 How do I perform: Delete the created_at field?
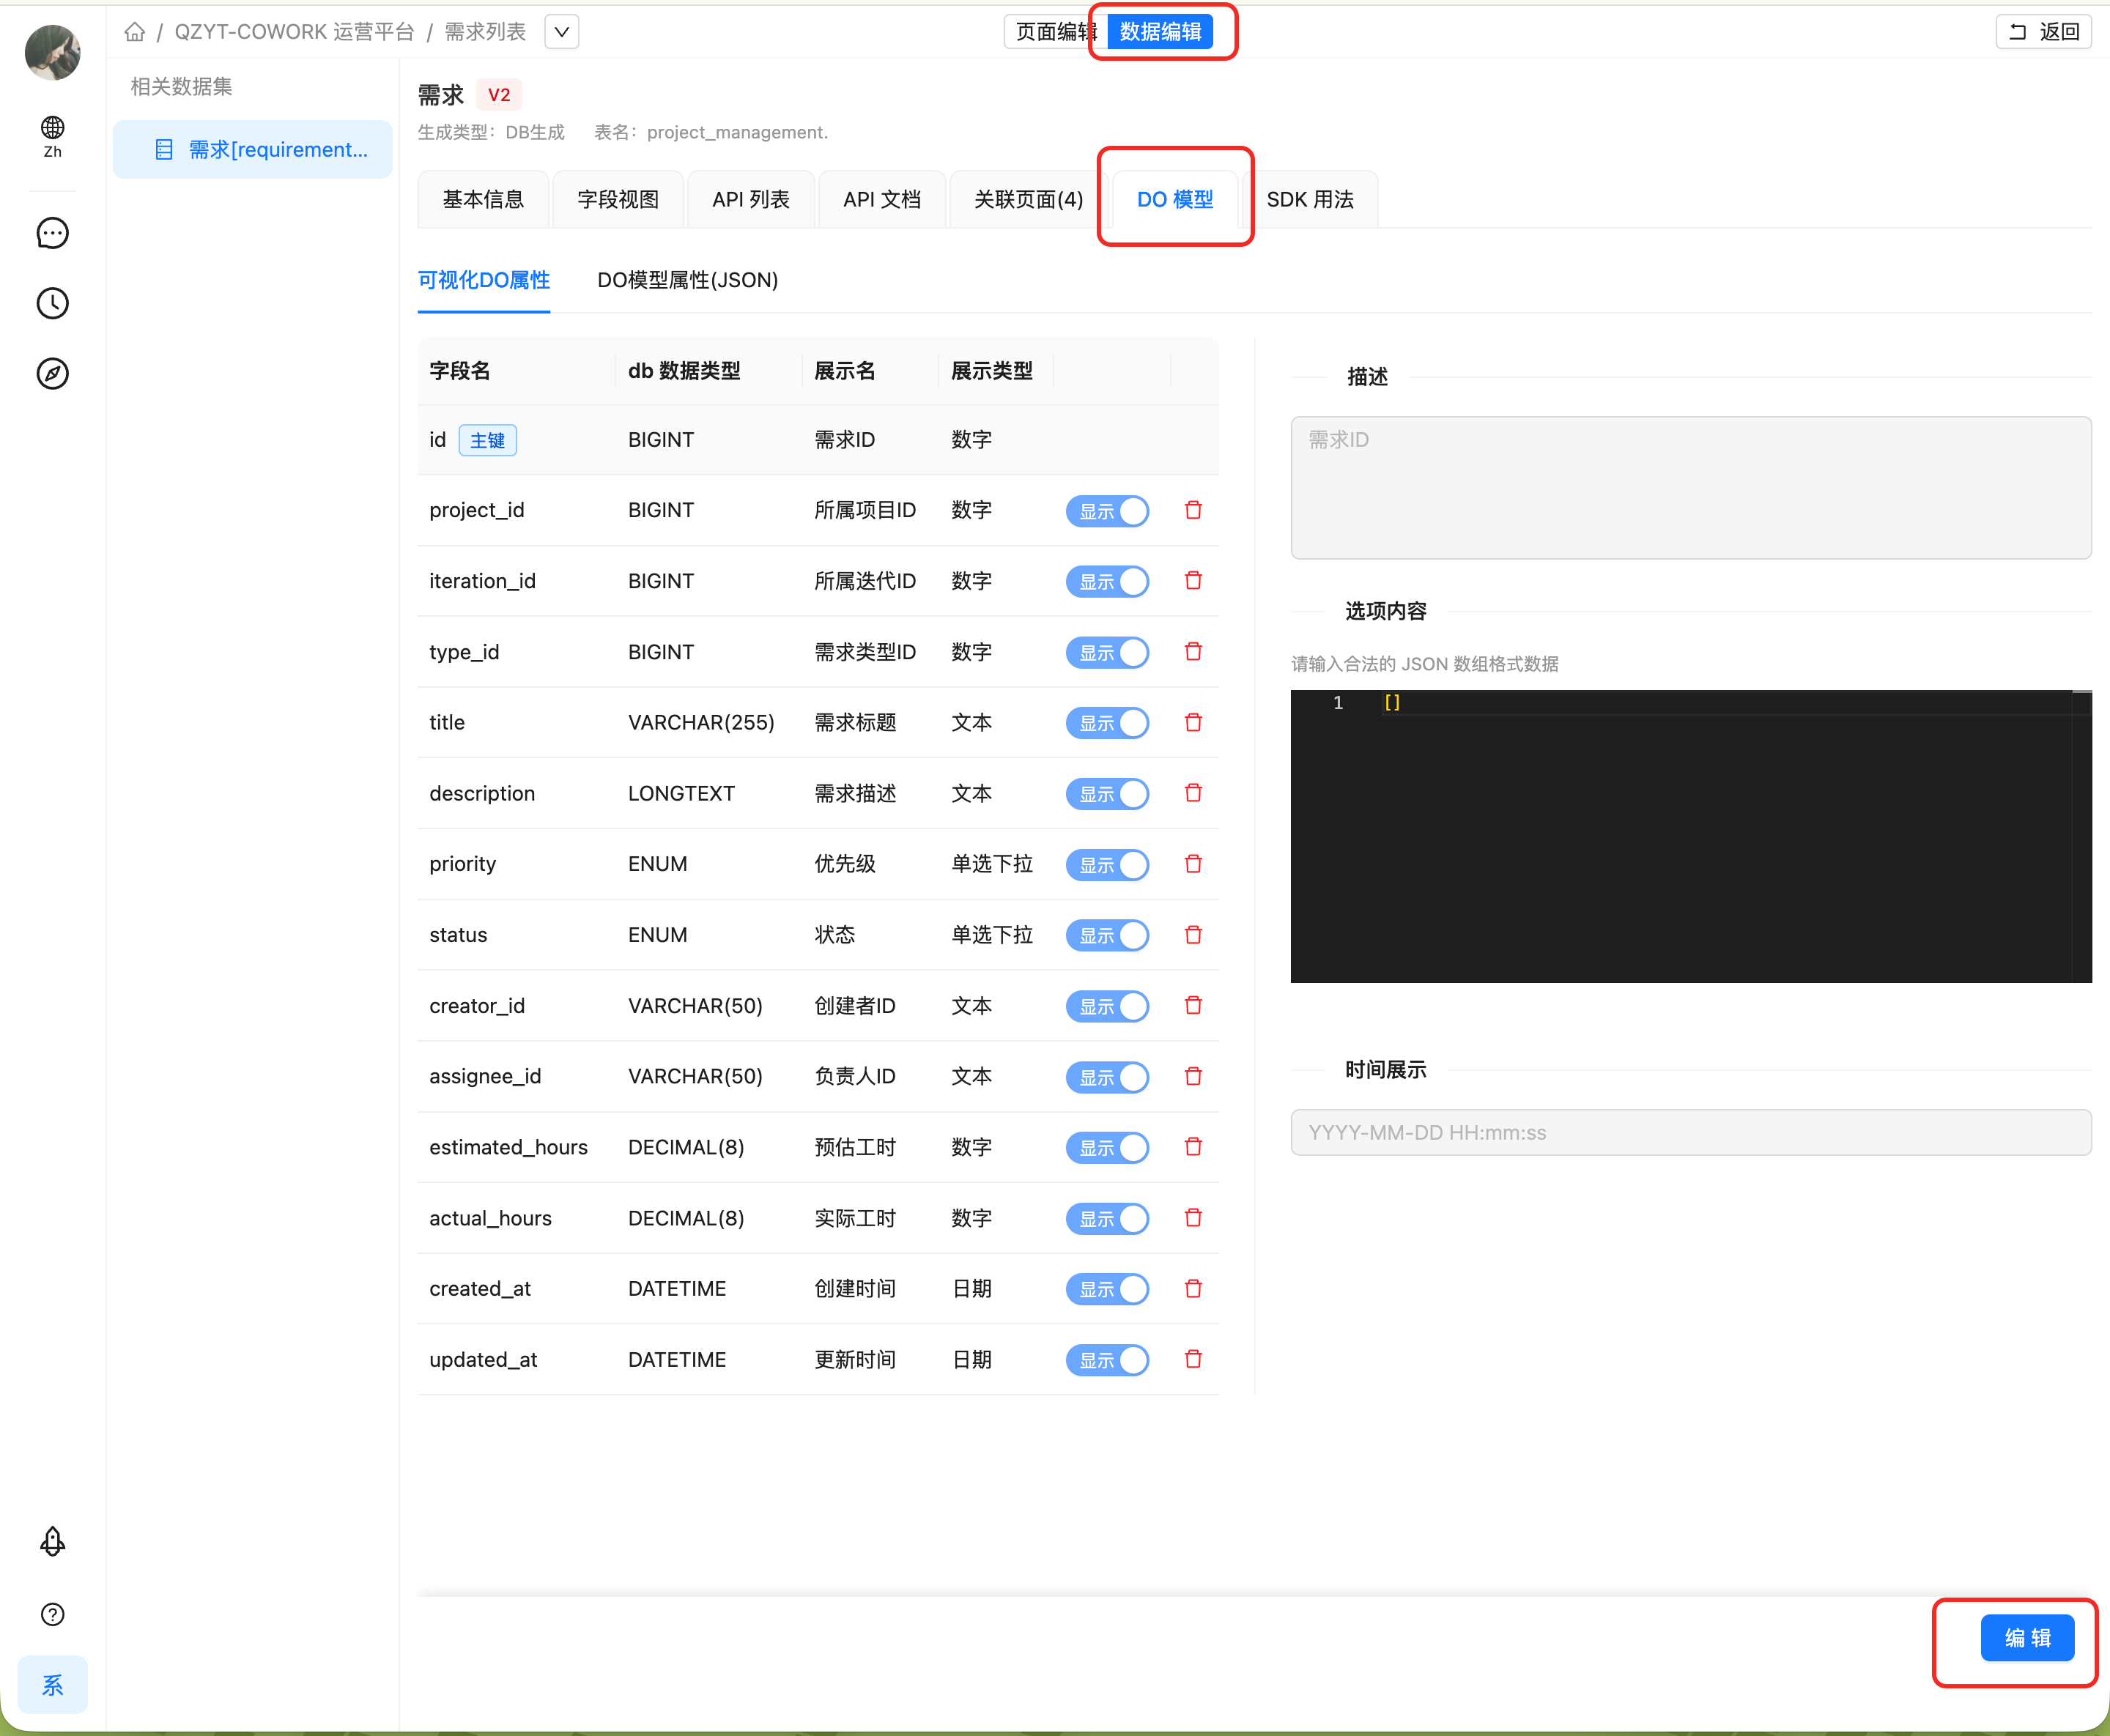coord(1193,1288)
